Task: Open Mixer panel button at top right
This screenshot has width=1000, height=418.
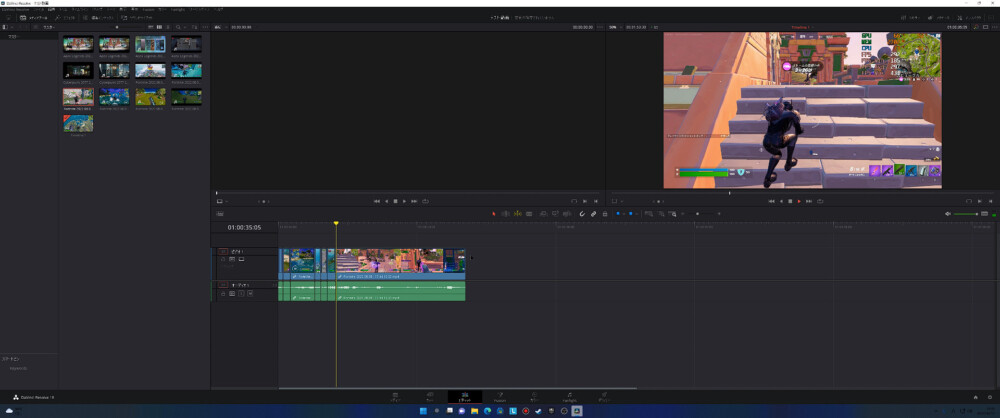Action: (x=911, y=18)
